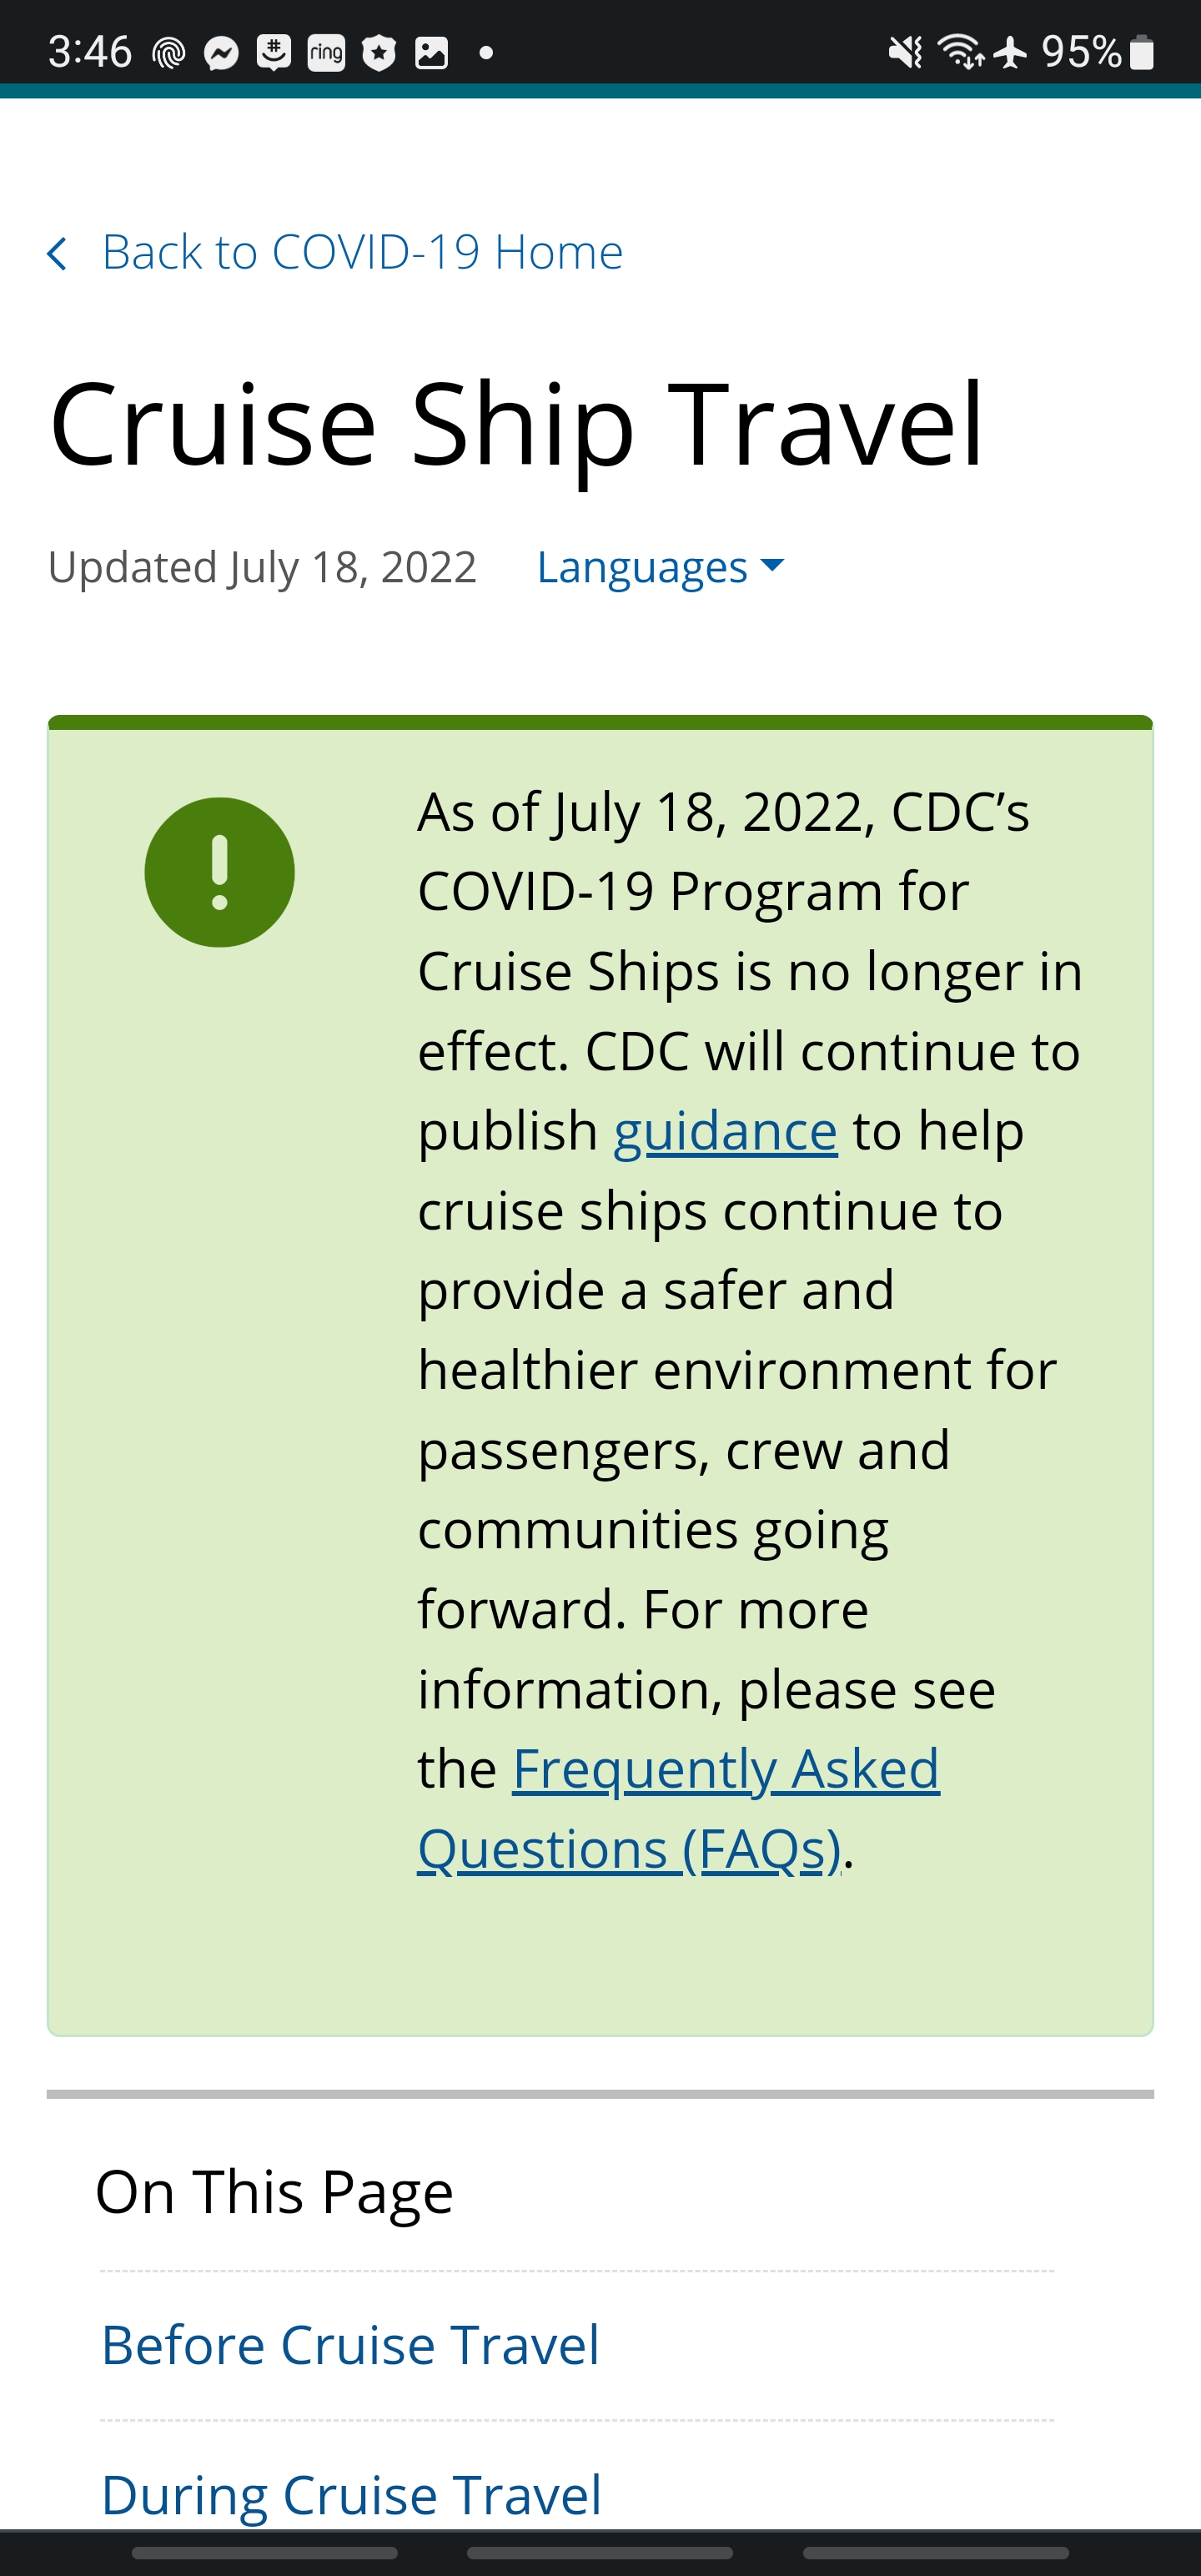Tap the airplane mode status icon
This screenshot has height=2576, width=1201.
point(1011,52)
